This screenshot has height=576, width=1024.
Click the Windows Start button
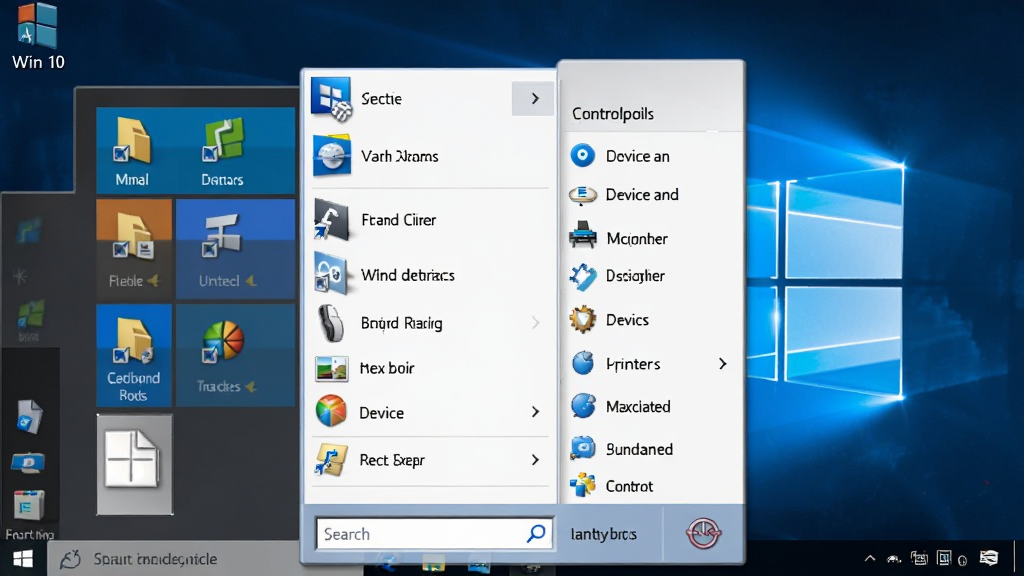(x=23, y=559)
